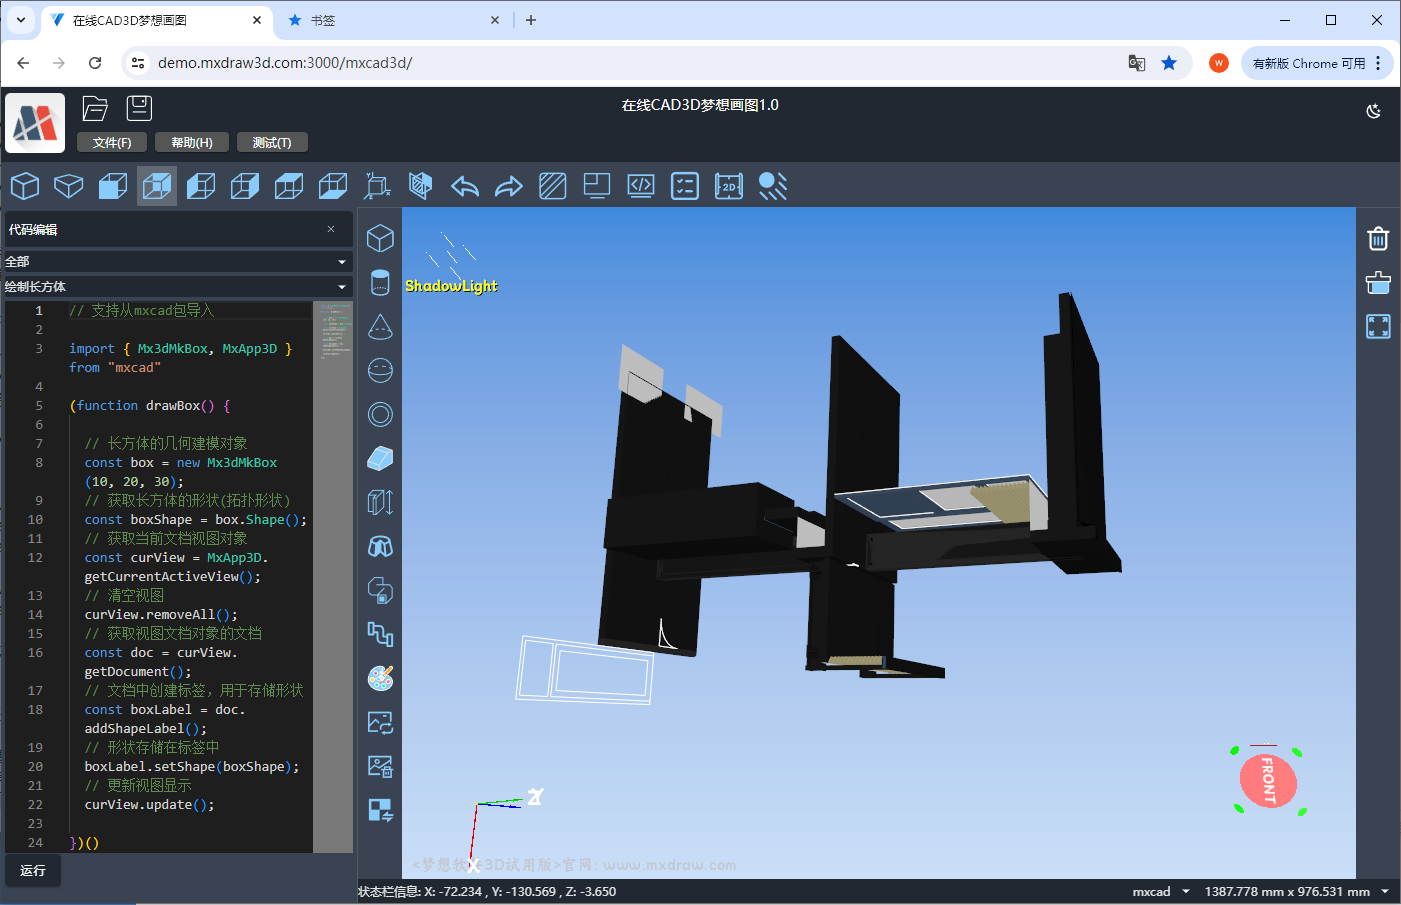The height and width of the screenshot is (905, 1401).
Task: Click the redo arrow in the toolbar
Action: tap(509, 186)
